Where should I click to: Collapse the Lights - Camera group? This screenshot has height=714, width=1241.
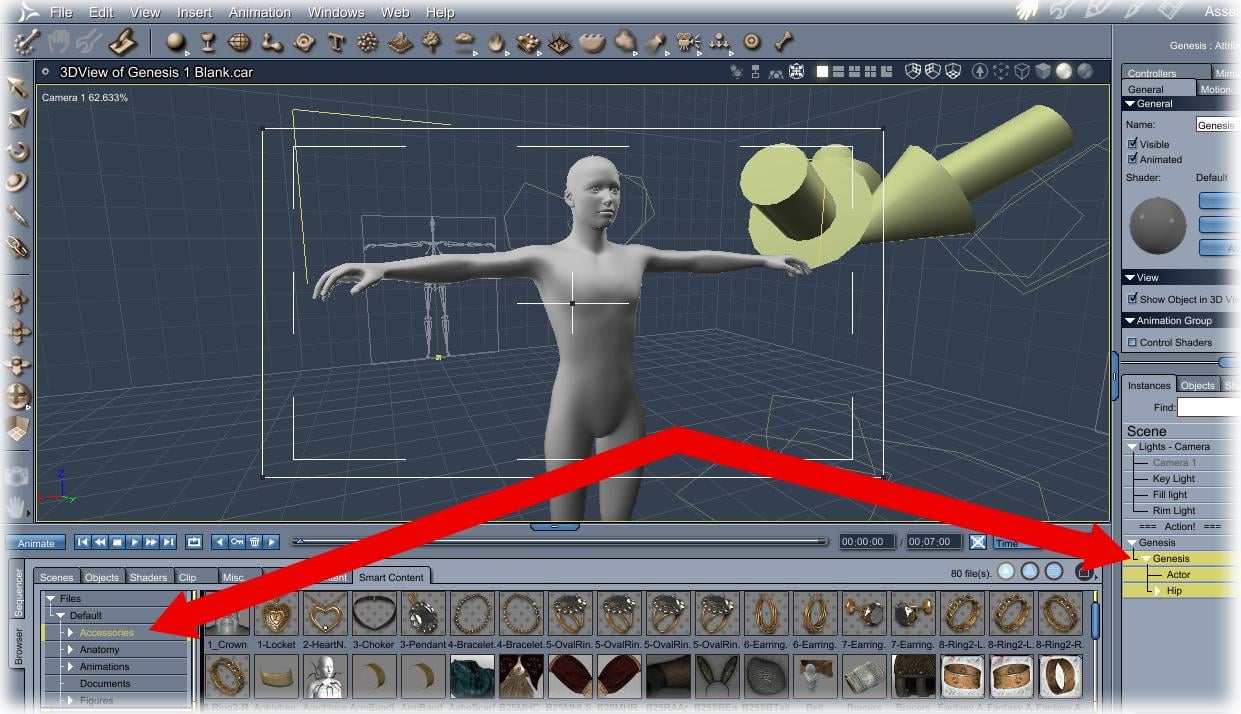click(1132, 447)
